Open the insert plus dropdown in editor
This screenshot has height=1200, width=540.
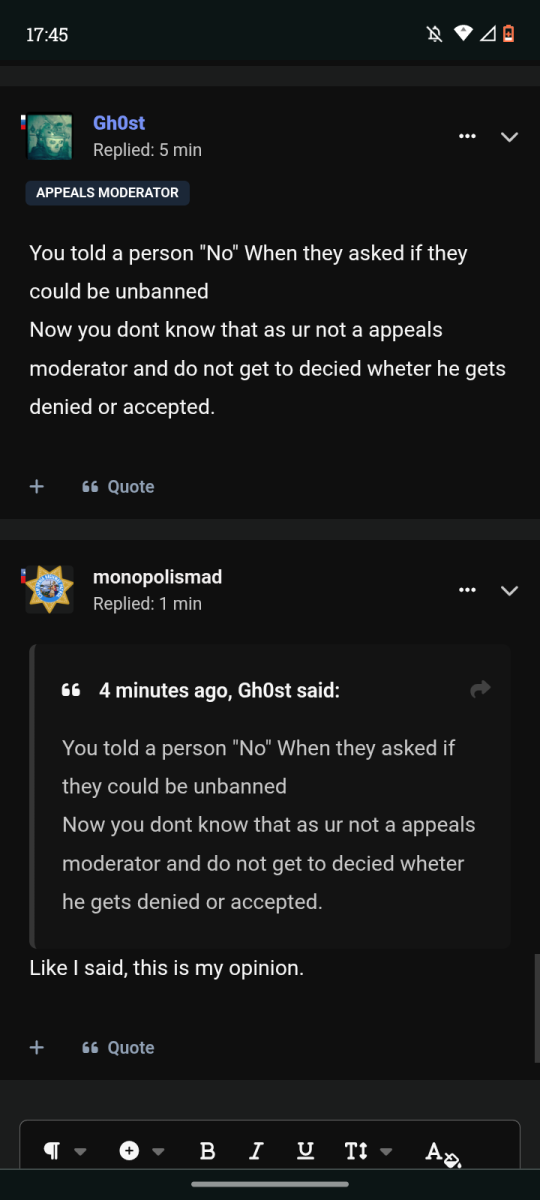(x=142, y=1151)
